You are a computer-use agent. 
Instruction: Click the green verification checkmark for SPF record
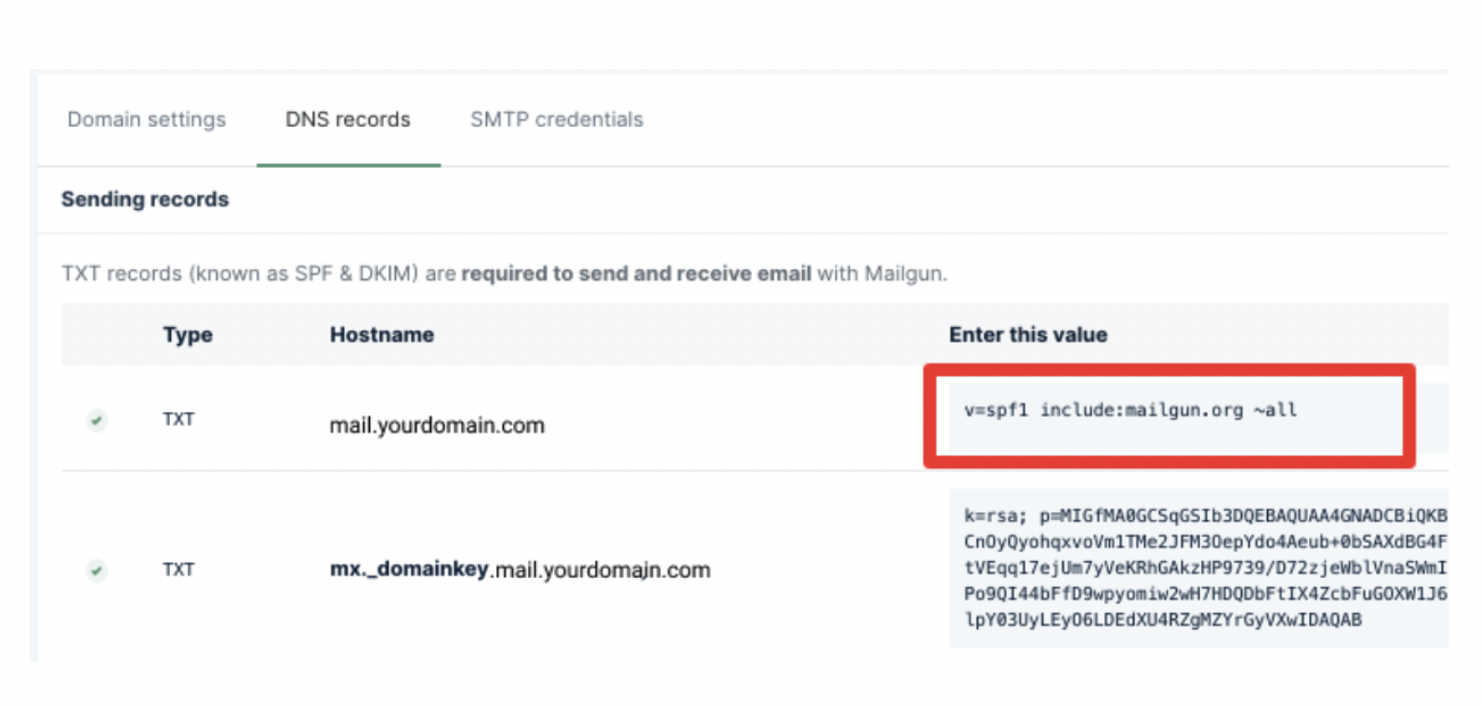click(x=96, y=419)
